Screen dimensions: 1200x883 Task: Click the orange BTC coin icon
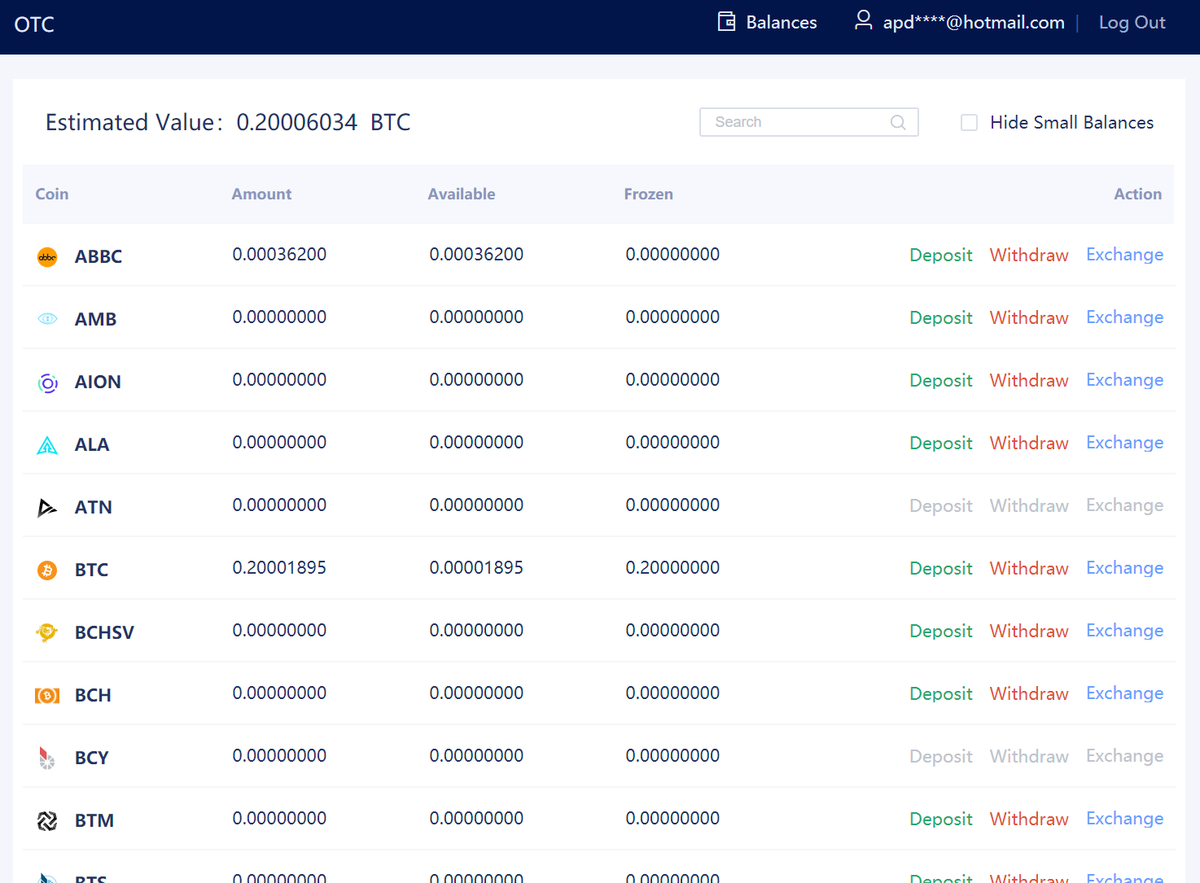[x=47, y=570]
